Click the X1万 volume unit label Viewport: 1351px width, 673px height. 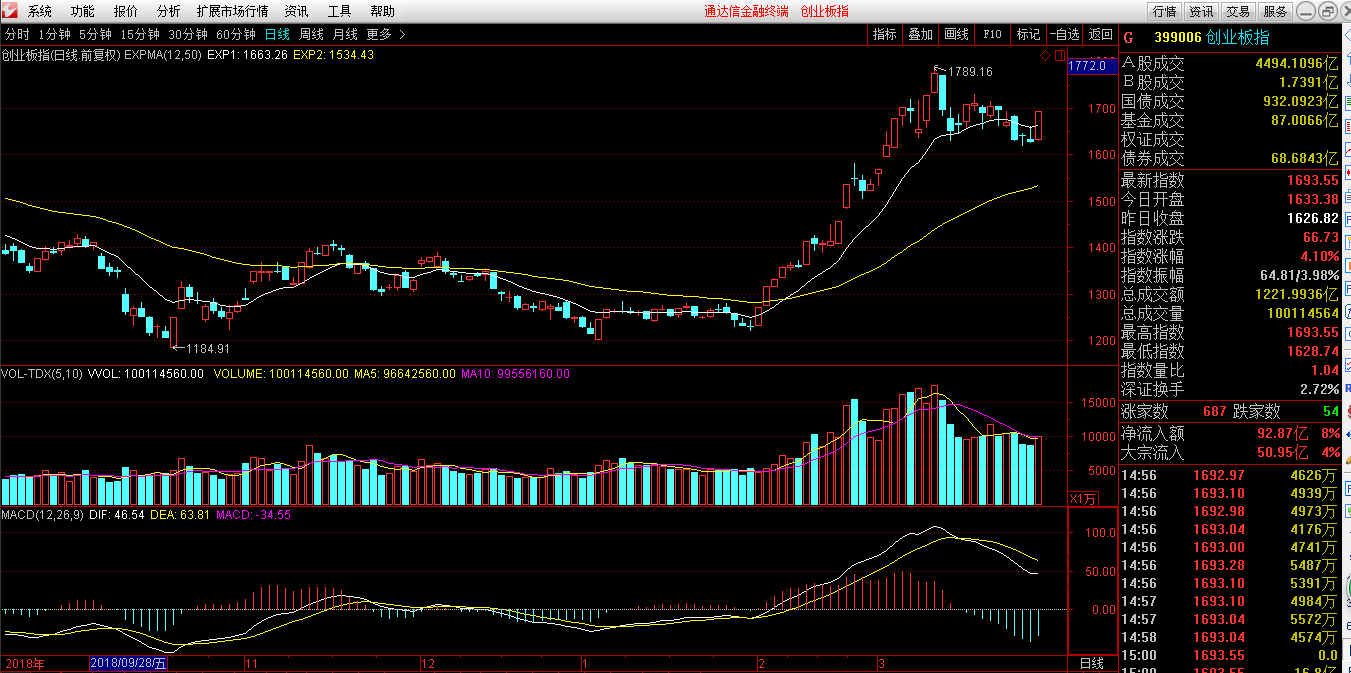[x=1082, y=498]
